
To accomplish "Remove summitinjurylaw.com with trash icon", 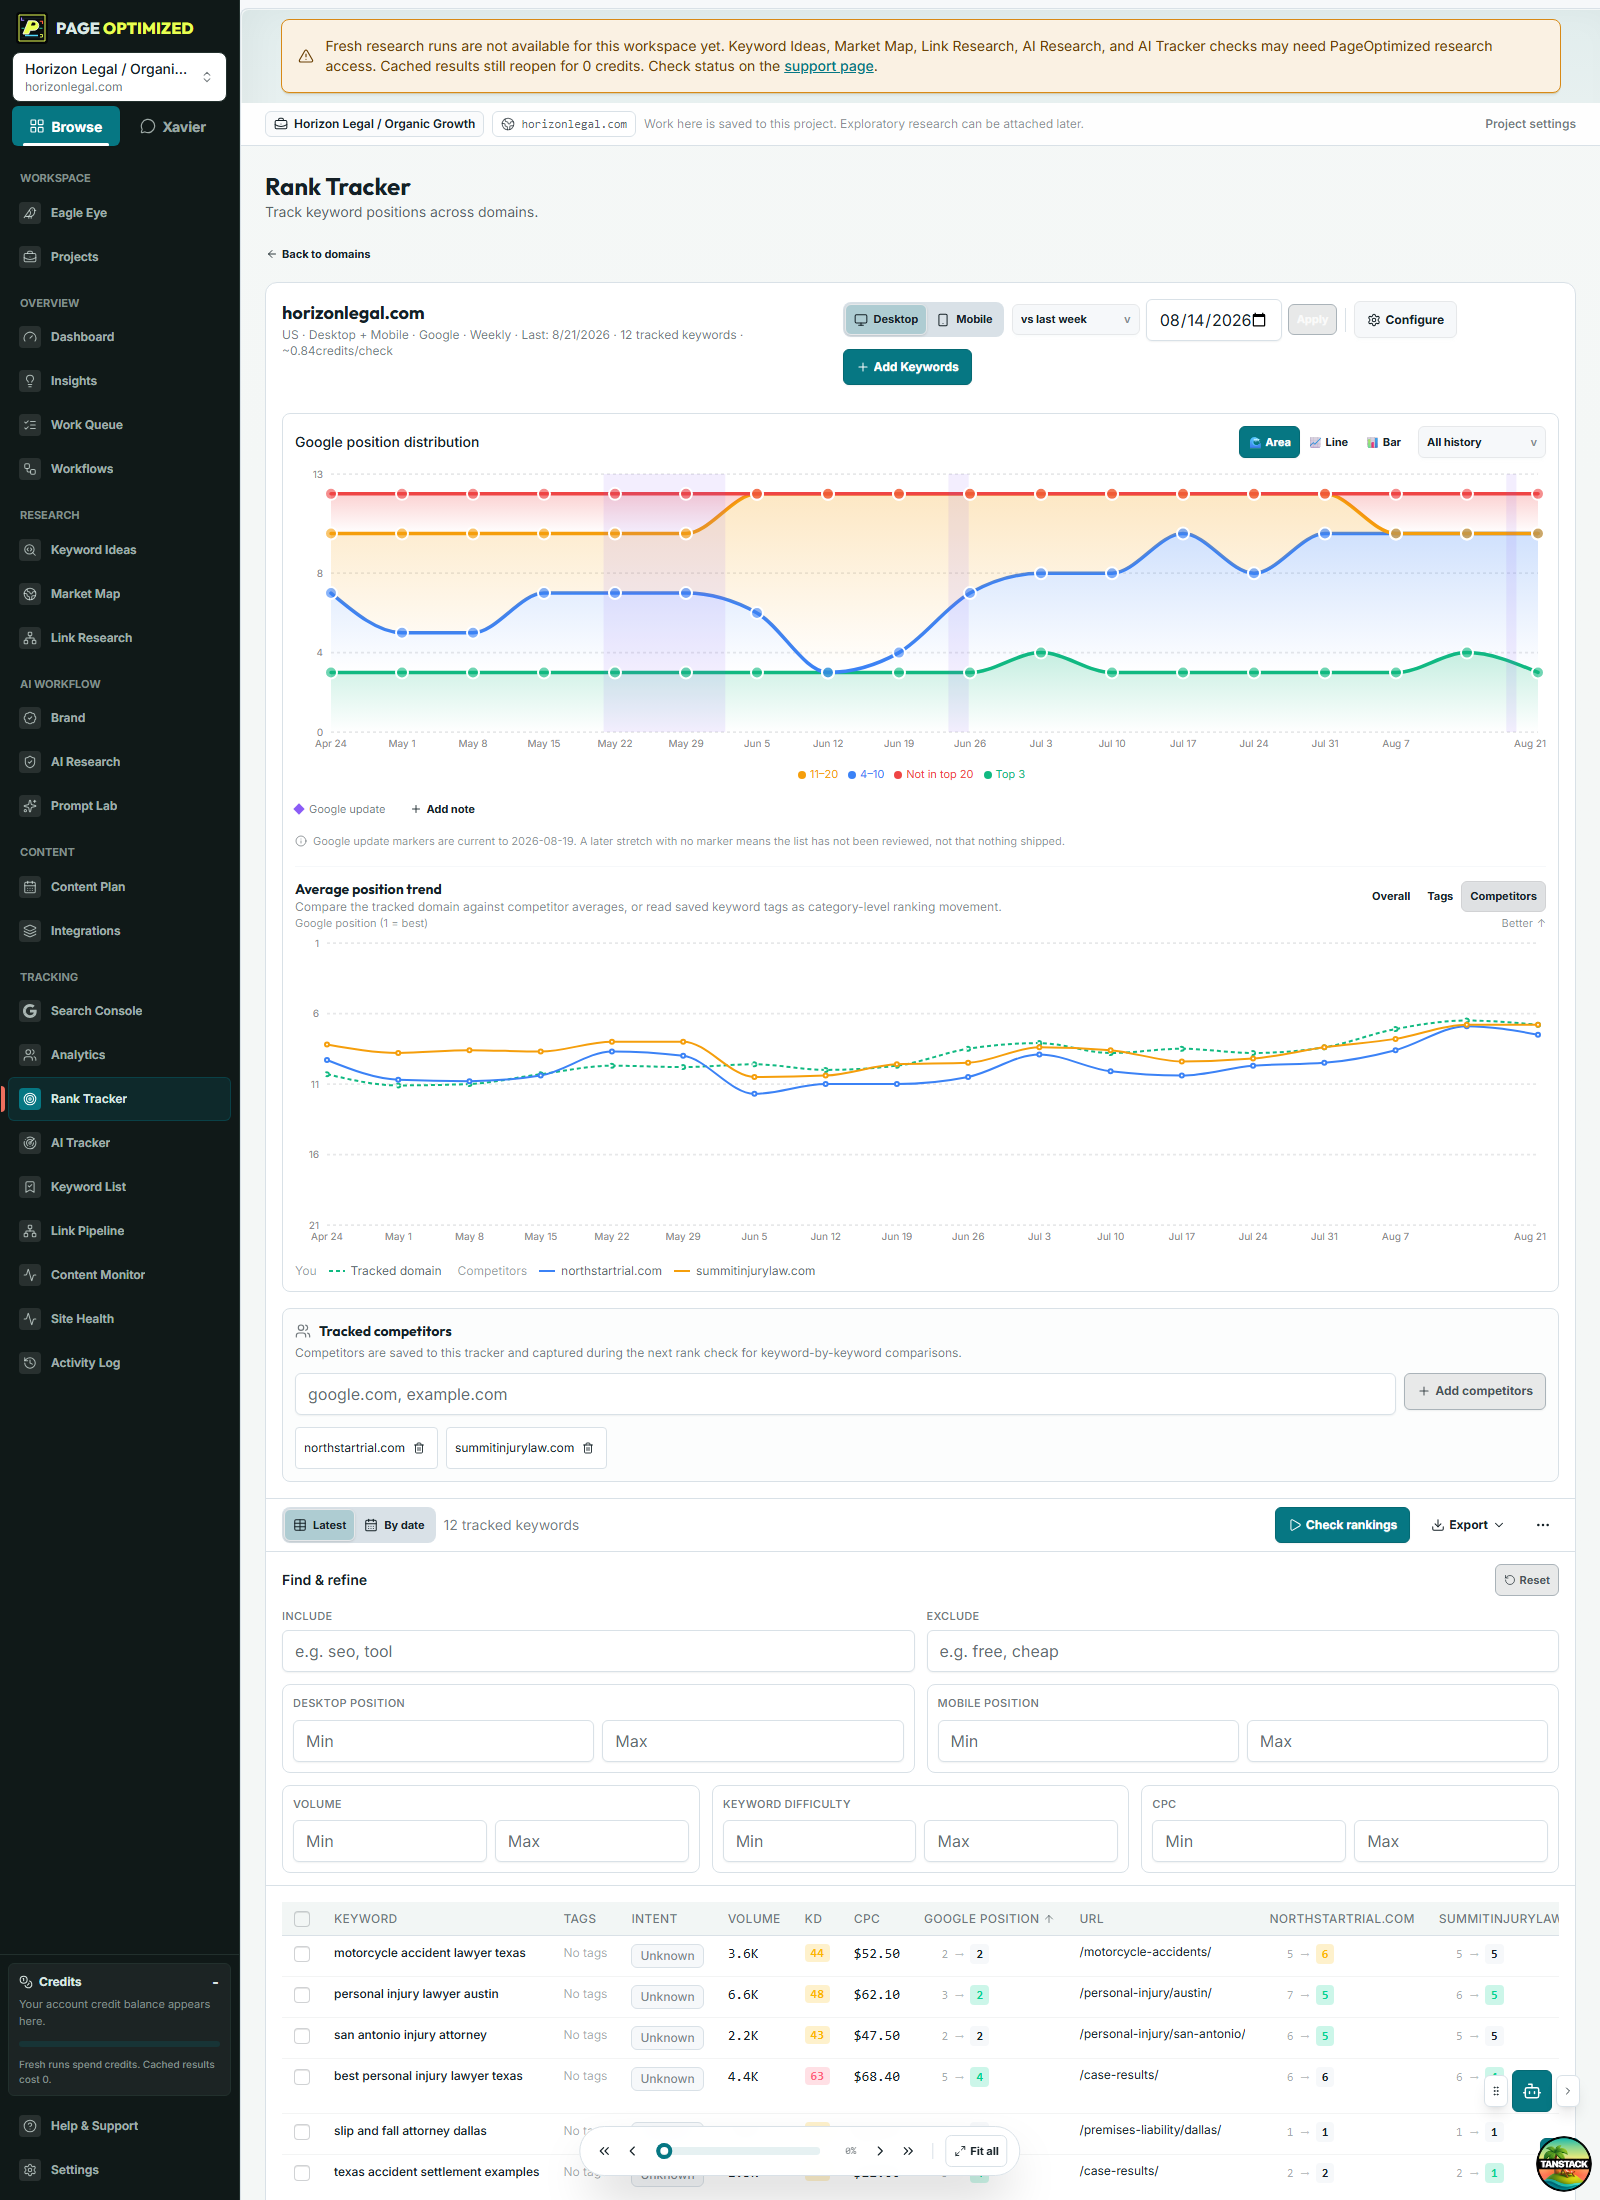I will coord(588,1448).
